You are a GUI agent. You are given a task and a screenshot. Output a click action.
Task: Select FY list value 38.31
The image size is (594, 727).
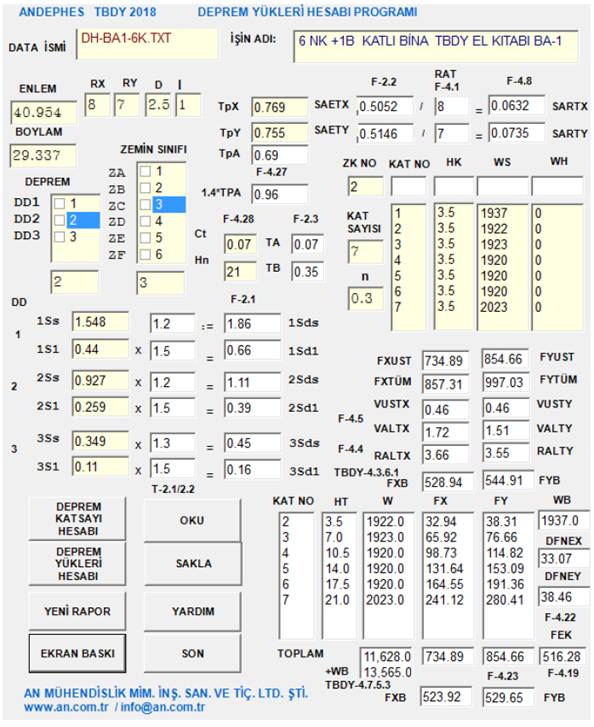(501, 522)
